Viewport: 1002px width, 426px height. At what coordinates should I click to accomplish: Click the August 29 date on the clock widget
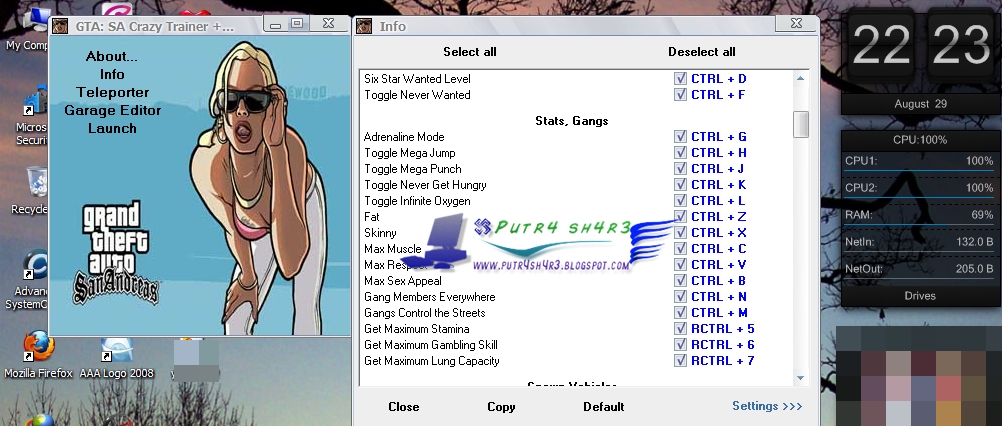(921, 103)
